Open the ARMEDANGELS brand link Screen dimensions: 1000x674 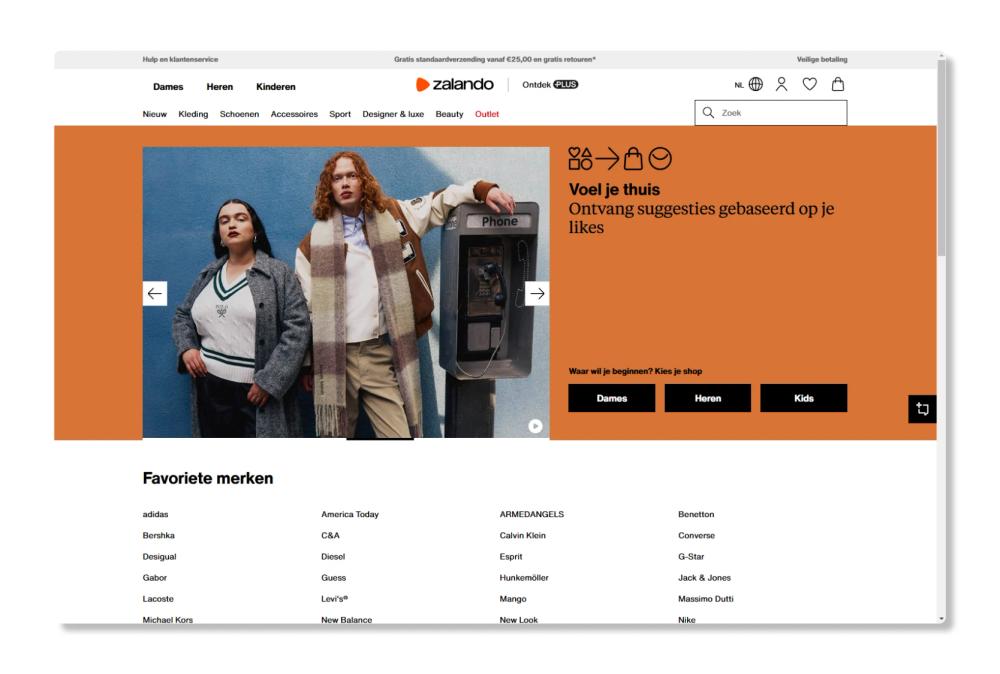click(531, 514)
